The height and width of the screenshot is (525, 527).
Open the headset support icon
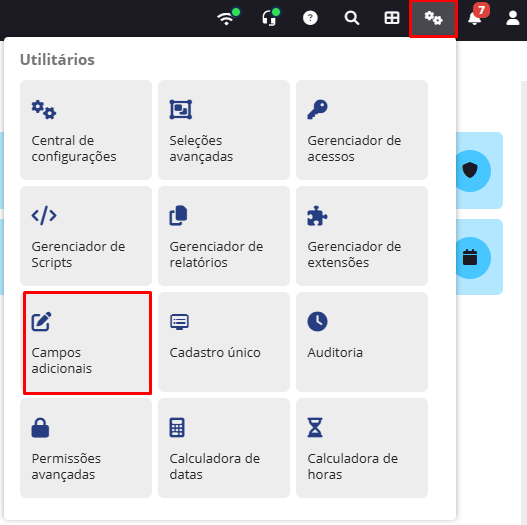pos(271,17)
